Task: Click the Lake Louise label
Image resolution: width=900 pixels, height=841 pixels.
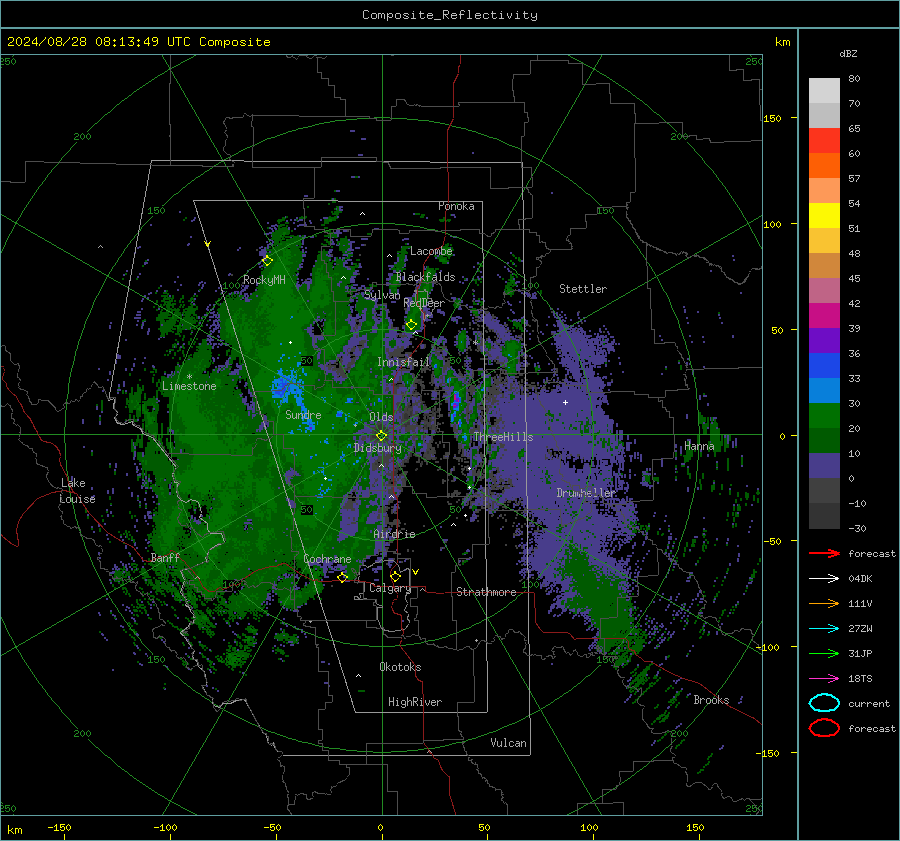Action: click(x=77, y=491)
